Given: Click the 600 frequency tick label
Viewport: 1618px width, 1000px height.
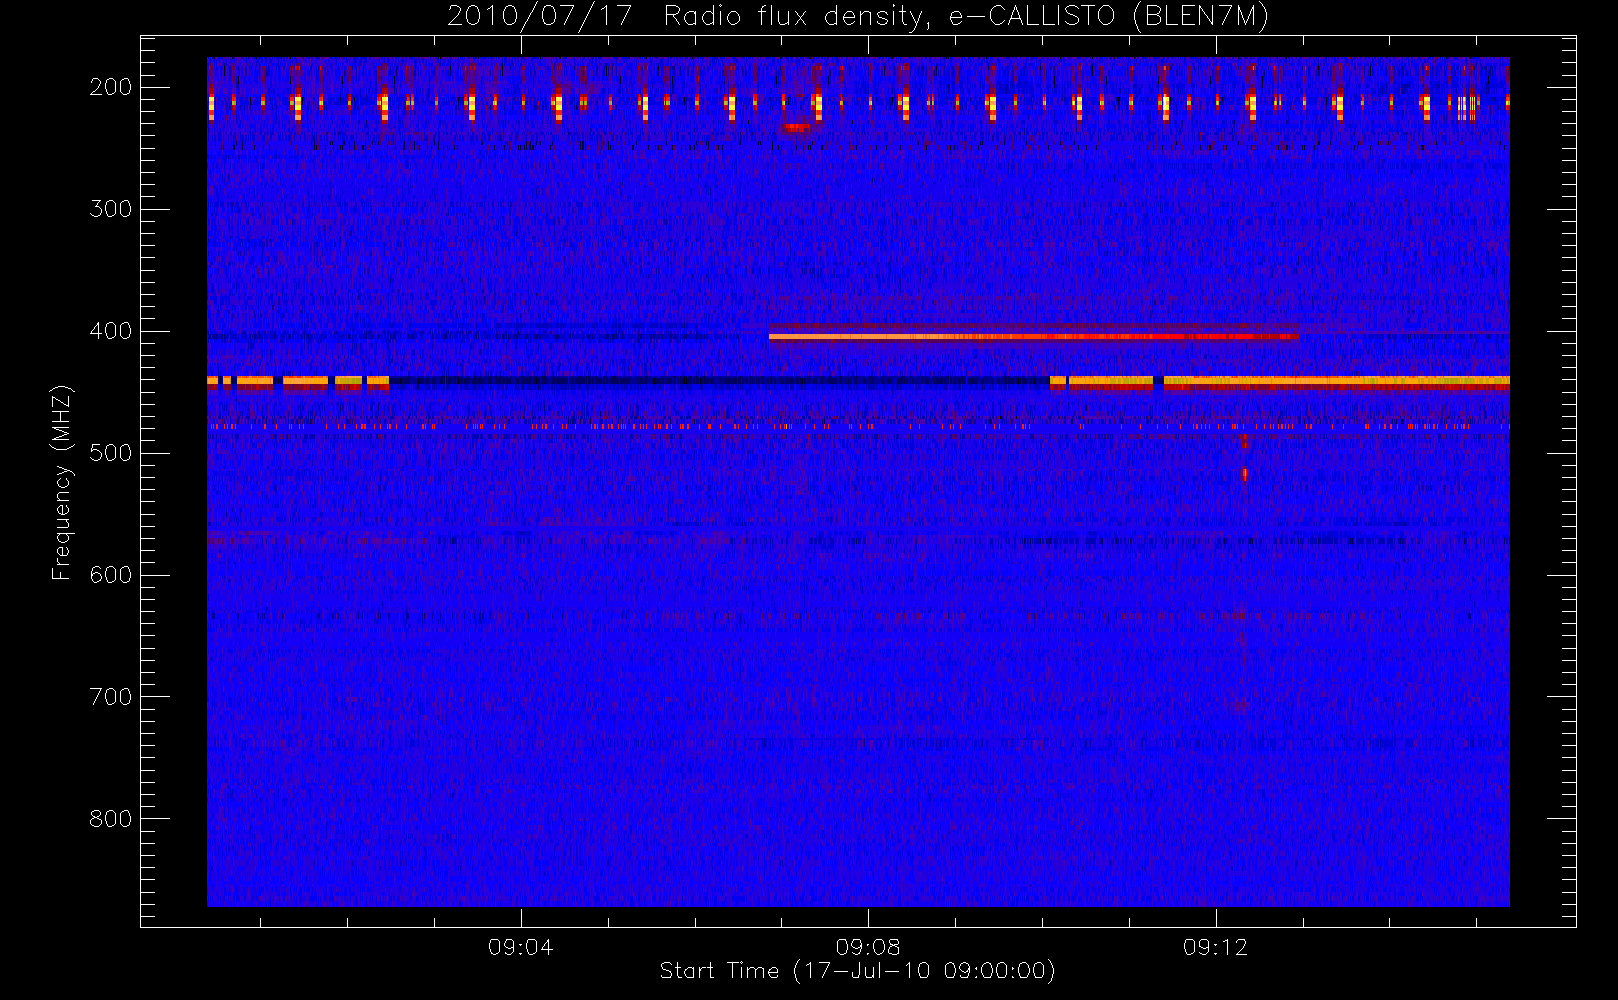Looking at the screenshot, I should tap(111, 575).
